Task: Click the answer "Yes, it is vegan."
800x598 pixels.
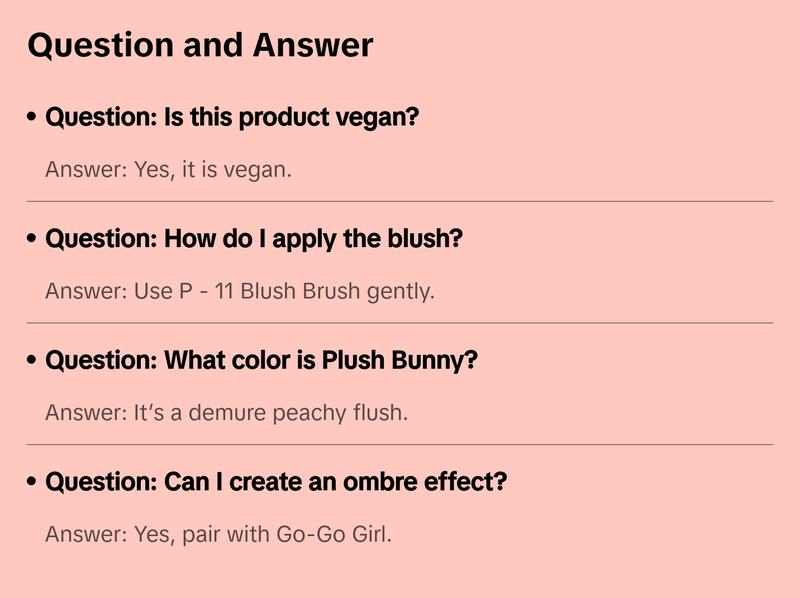Action: coord(168,169)
